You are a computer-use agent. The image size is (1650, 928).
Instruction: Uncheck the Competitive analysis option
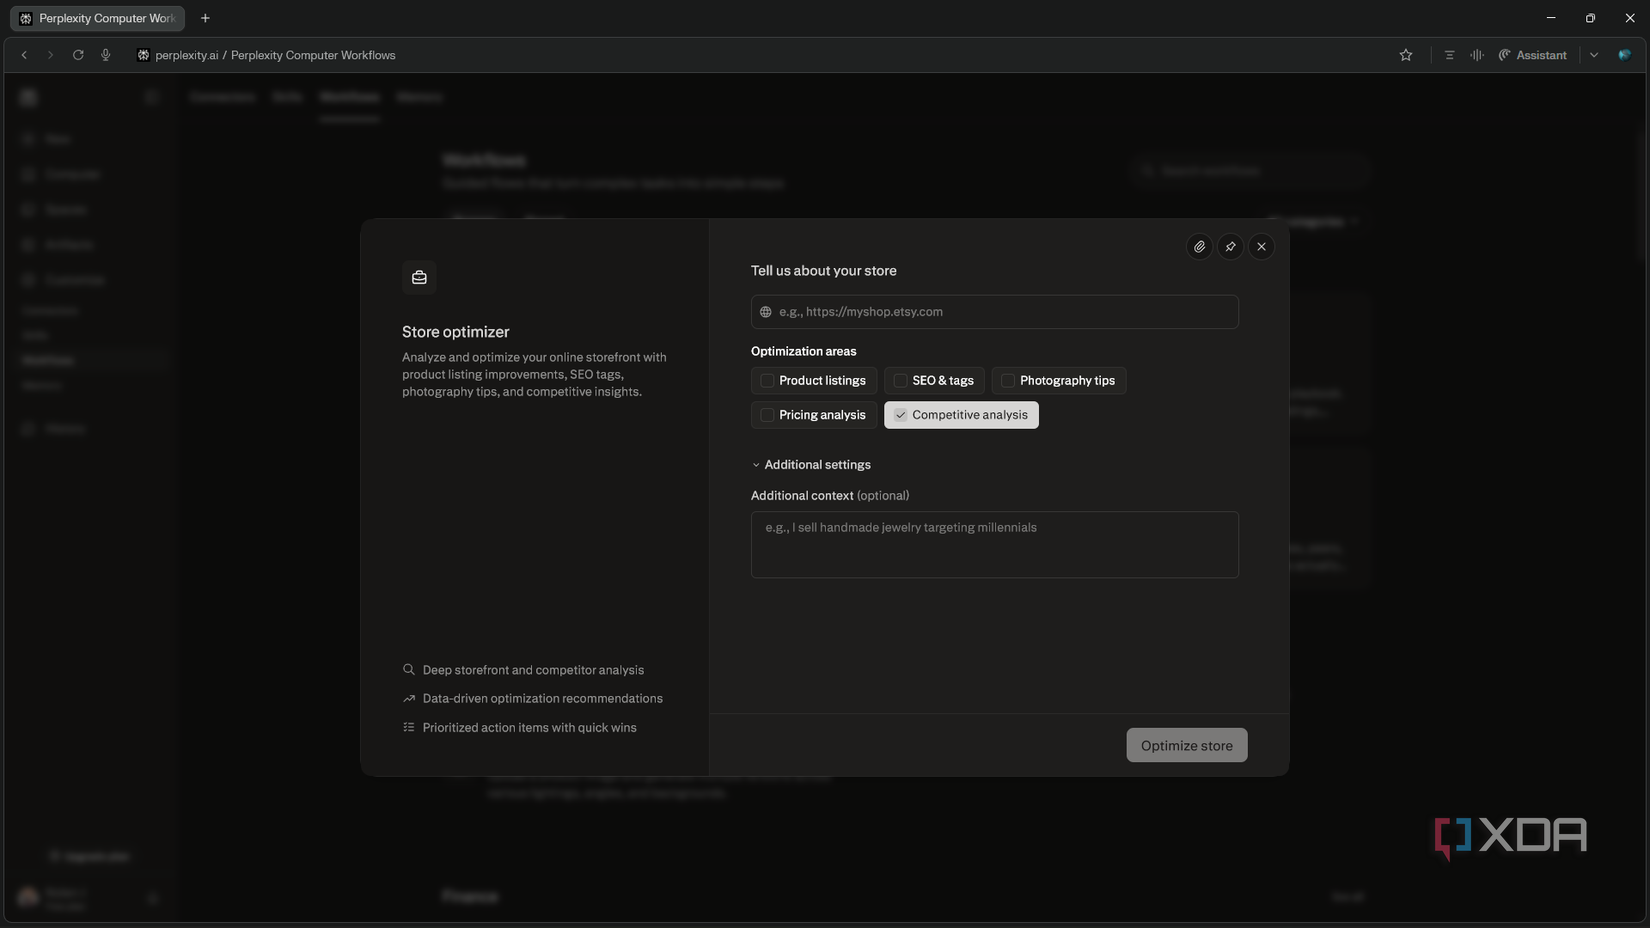pyautogui.click(x=961, y=415)
